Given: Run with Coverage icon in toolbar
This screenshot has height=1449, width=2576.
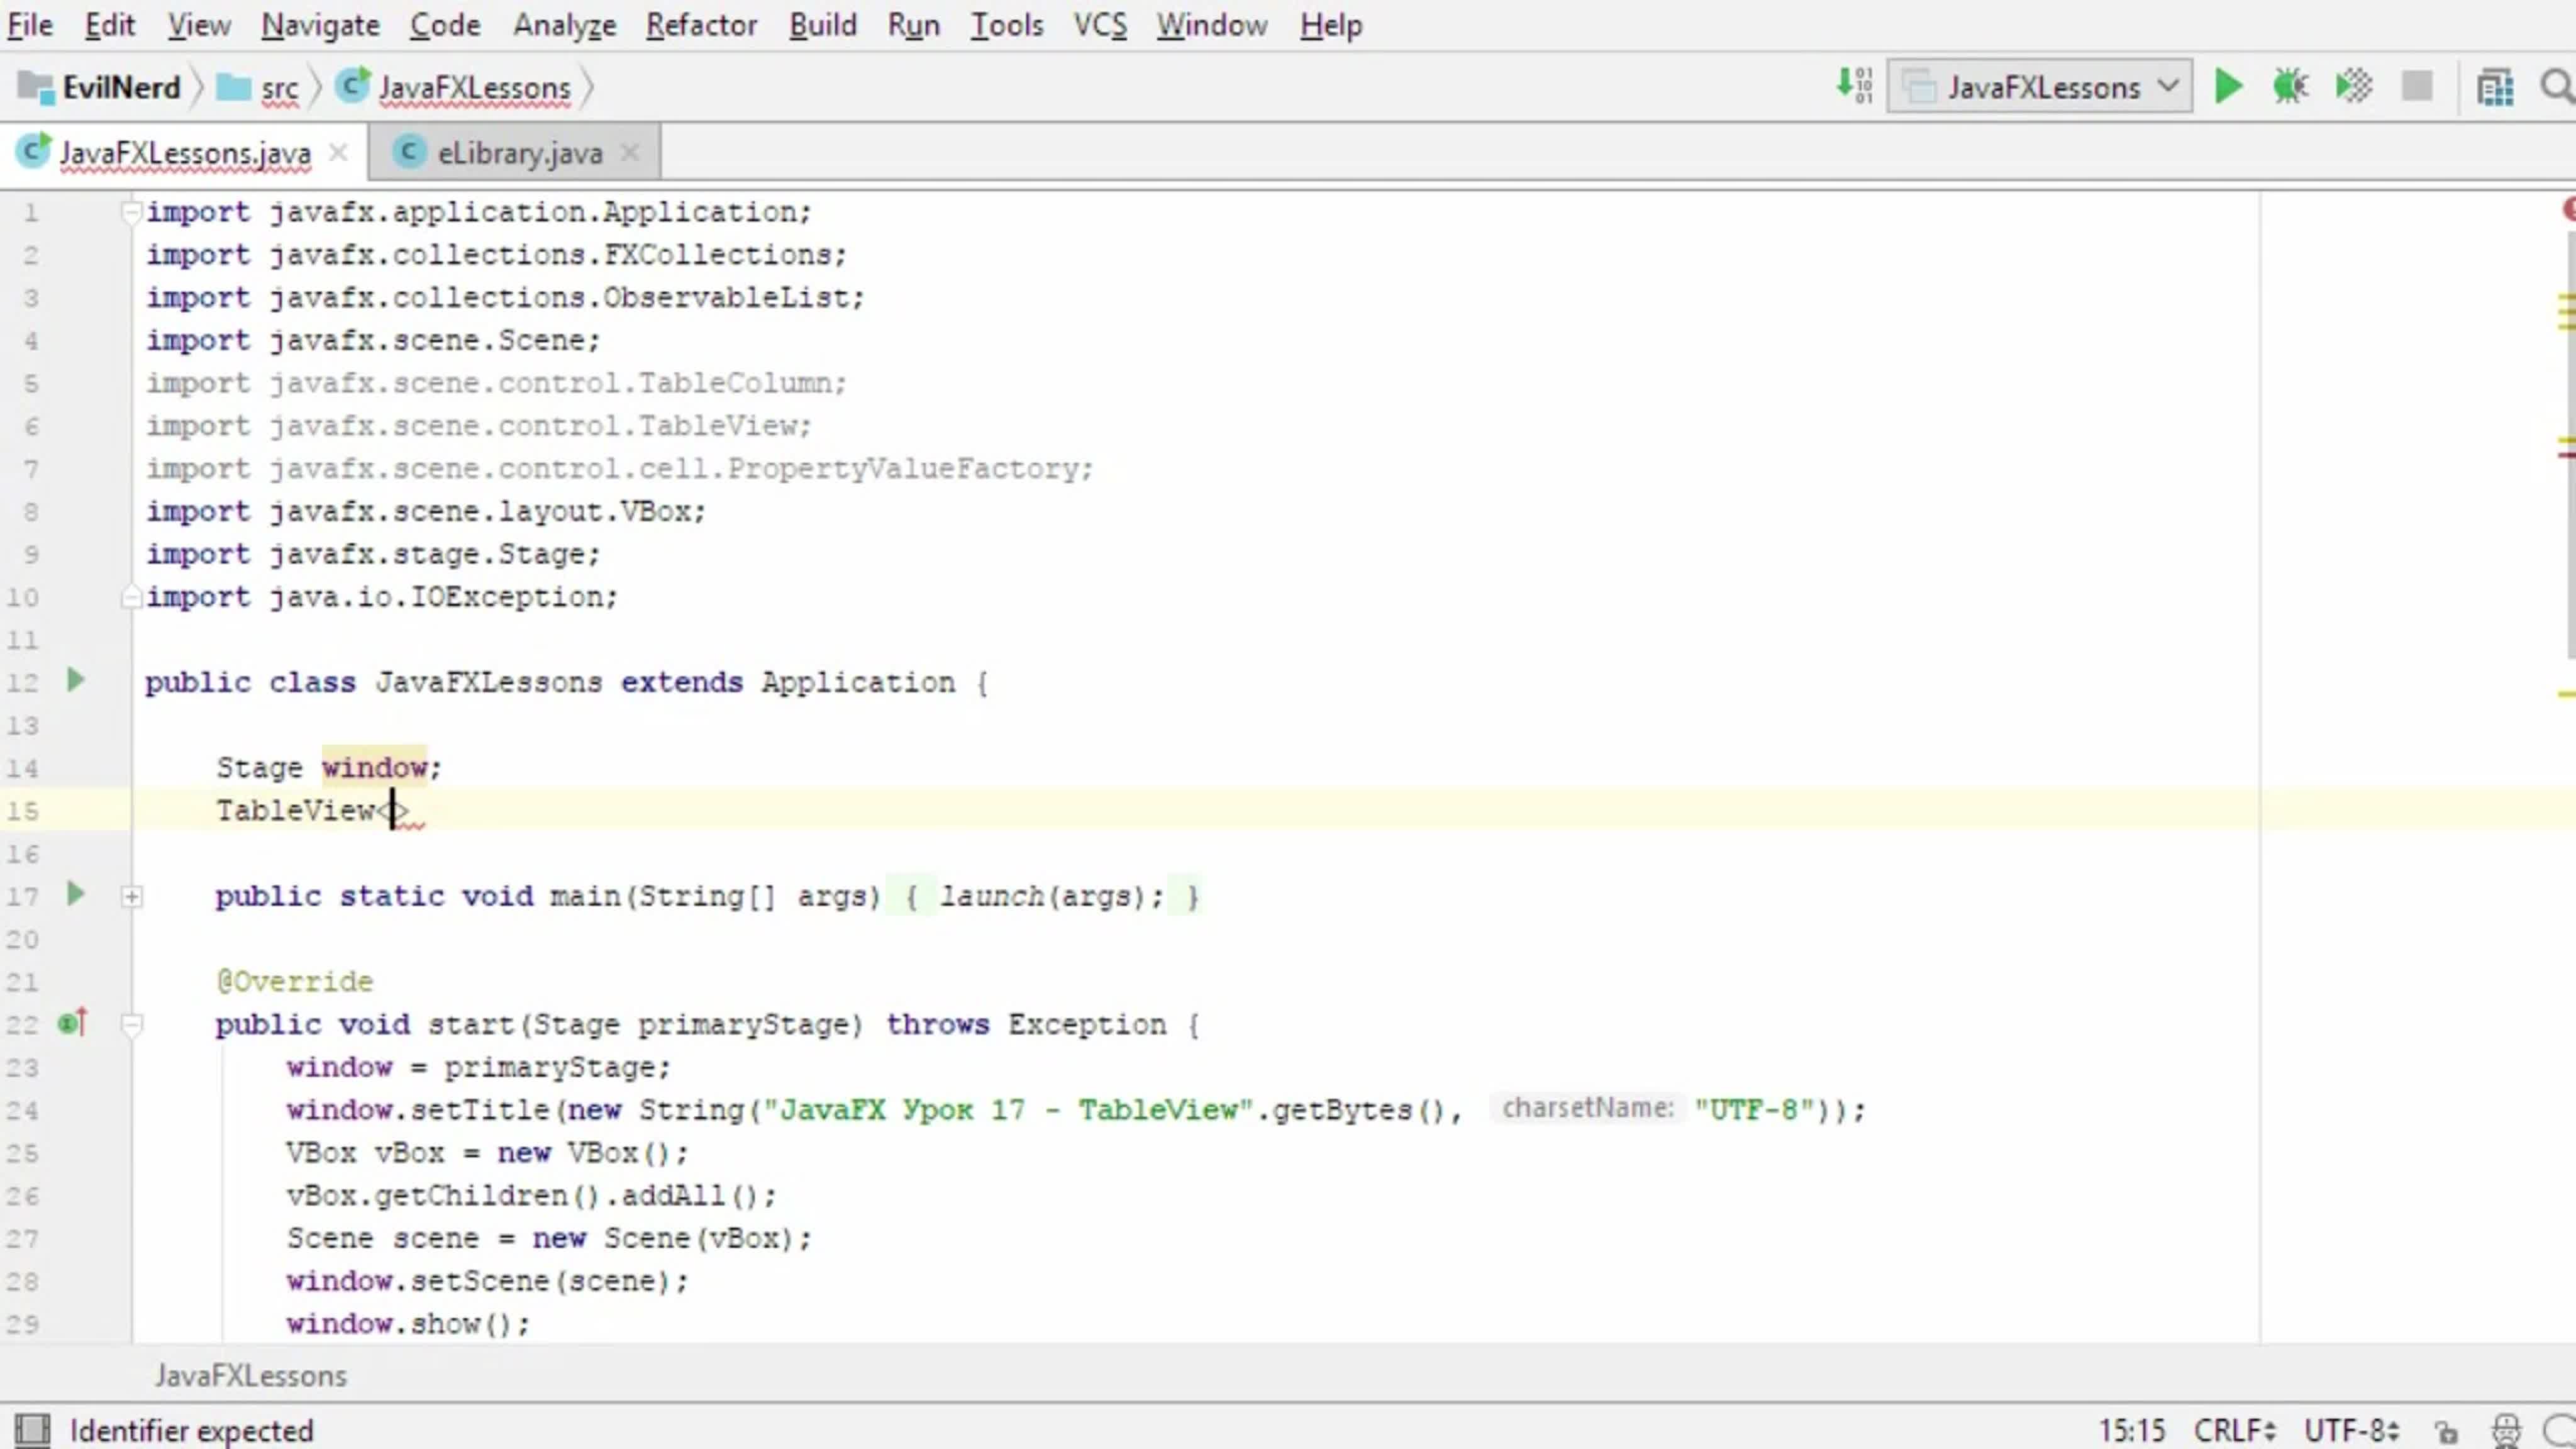Looking at the screenshot, I should 2353,87.
